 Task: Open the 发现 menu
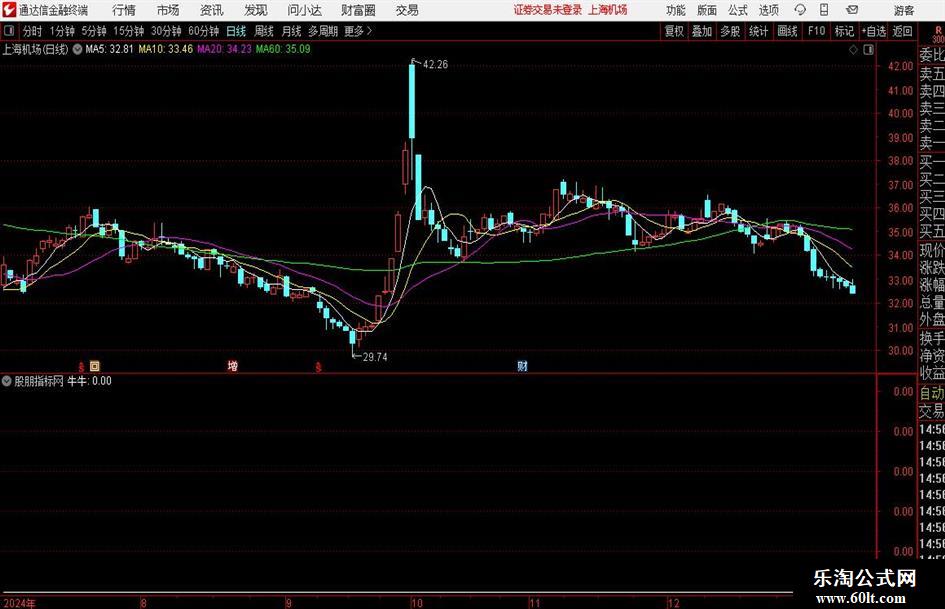point(256,10)
